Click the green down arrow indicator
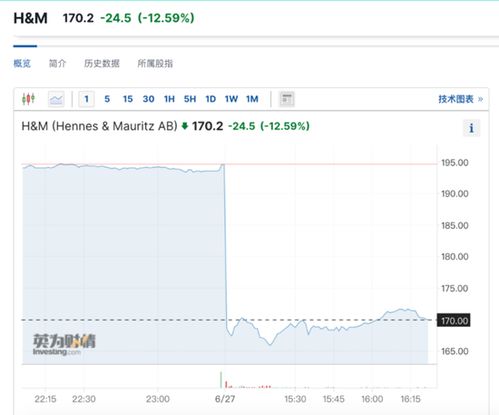 click(185, 126)
